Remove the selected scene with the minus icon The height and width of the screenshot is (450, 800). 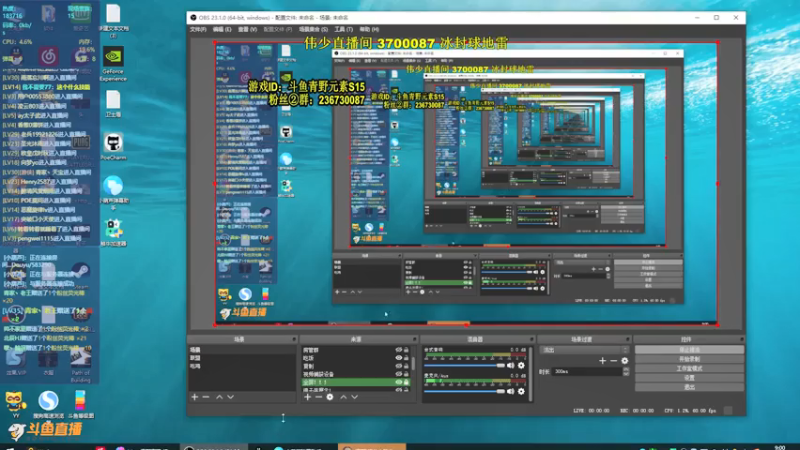click(206, 397)
